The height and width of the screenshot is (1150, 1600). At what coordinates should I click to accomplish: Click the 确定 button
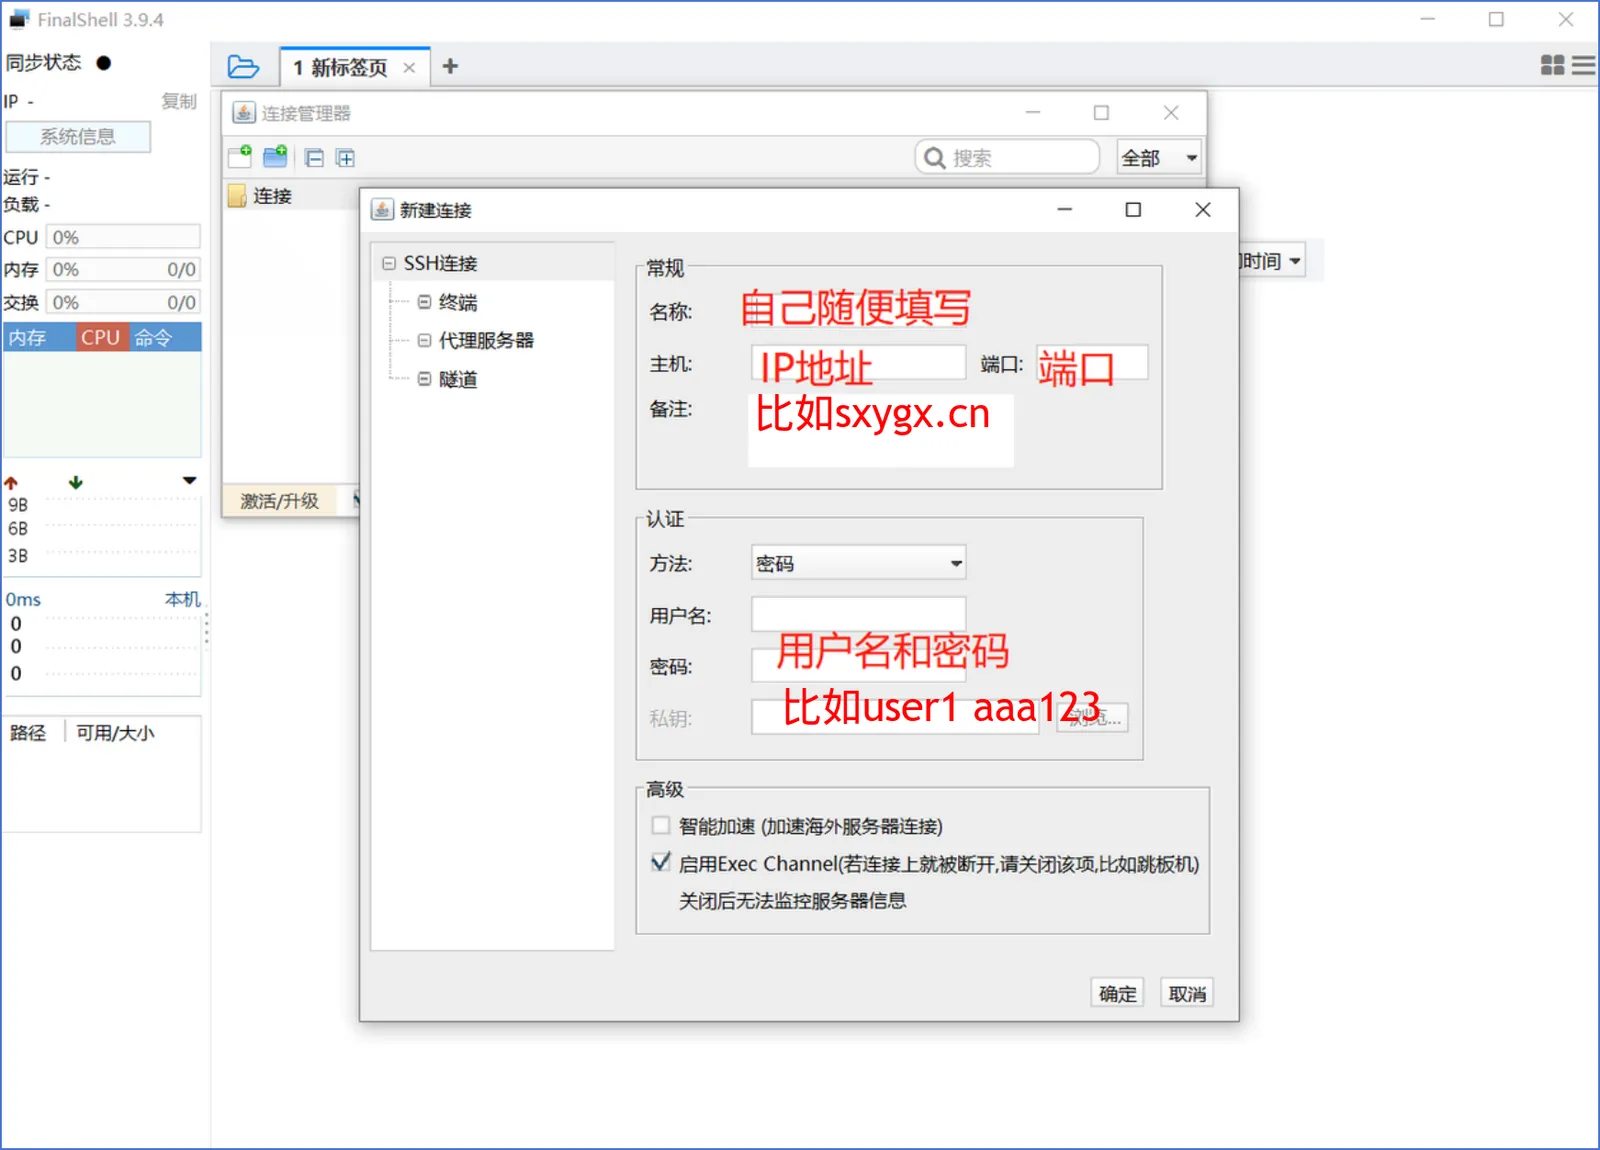1117,993
